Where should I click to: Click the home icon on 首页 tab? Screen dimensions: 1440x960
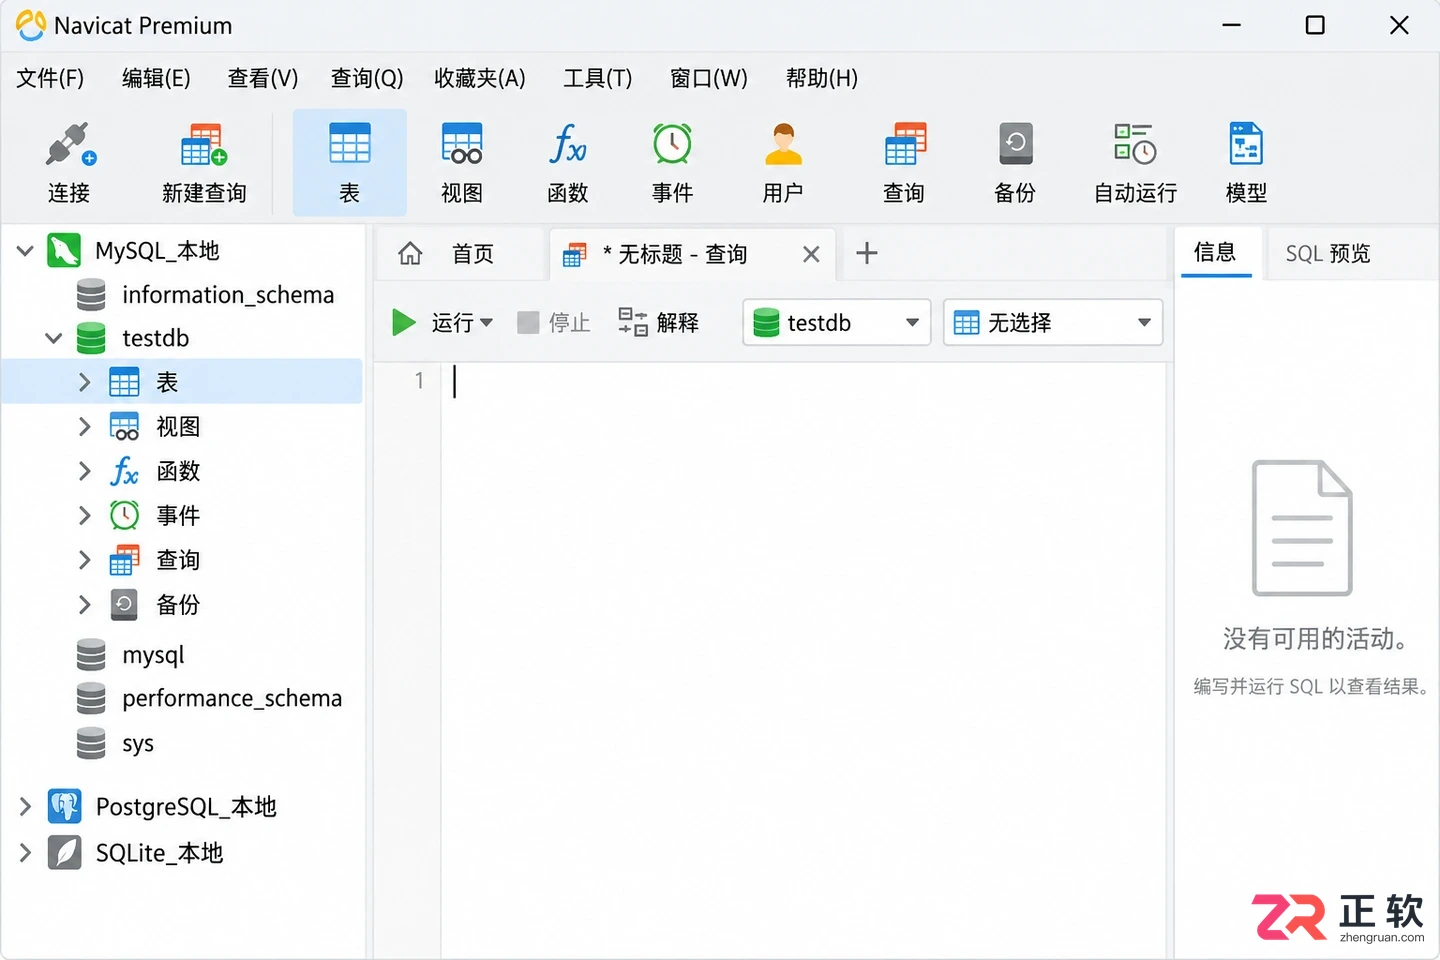(x=410, y=253)
